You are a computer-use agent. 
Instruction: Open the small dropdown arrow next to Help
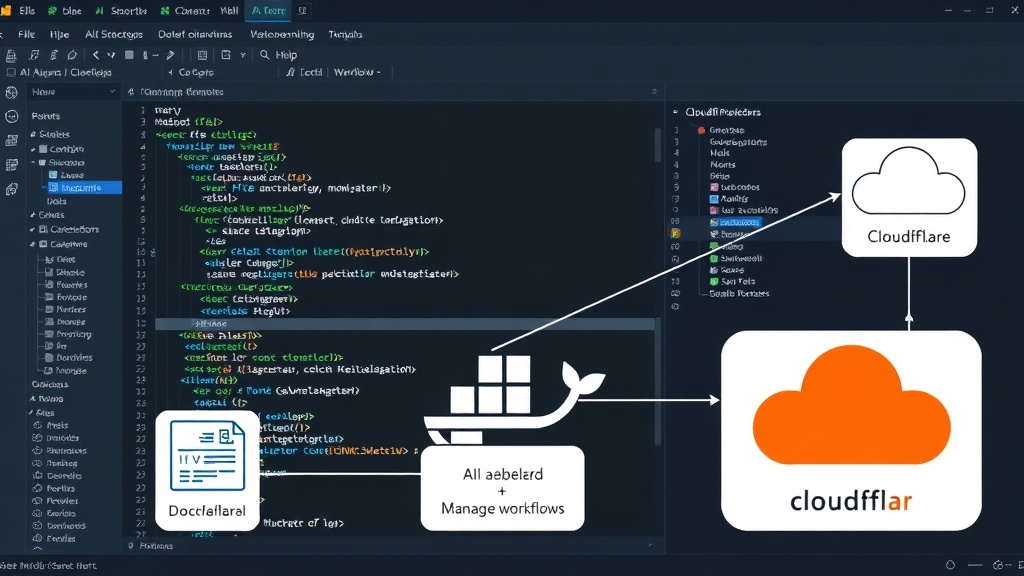[243, 56]
